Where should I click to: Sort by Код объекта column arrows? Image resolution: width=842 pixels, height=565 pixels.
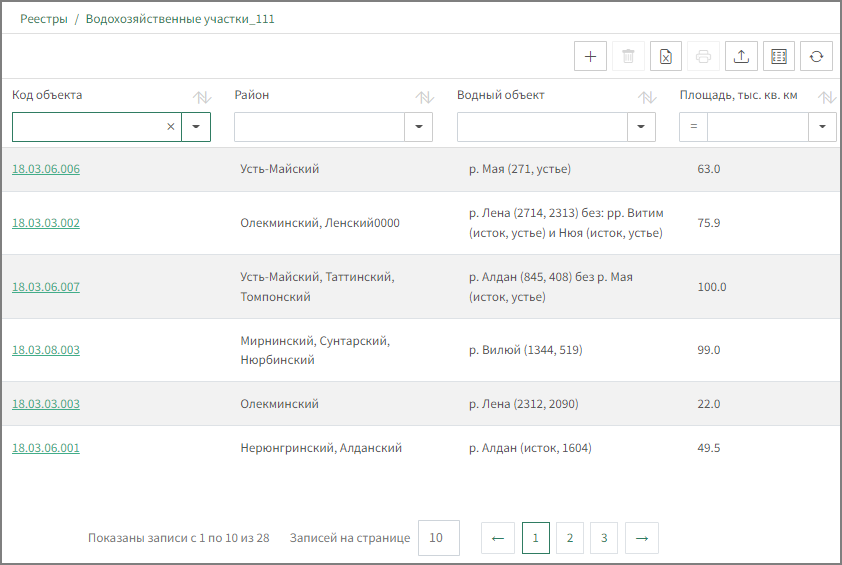202,97
